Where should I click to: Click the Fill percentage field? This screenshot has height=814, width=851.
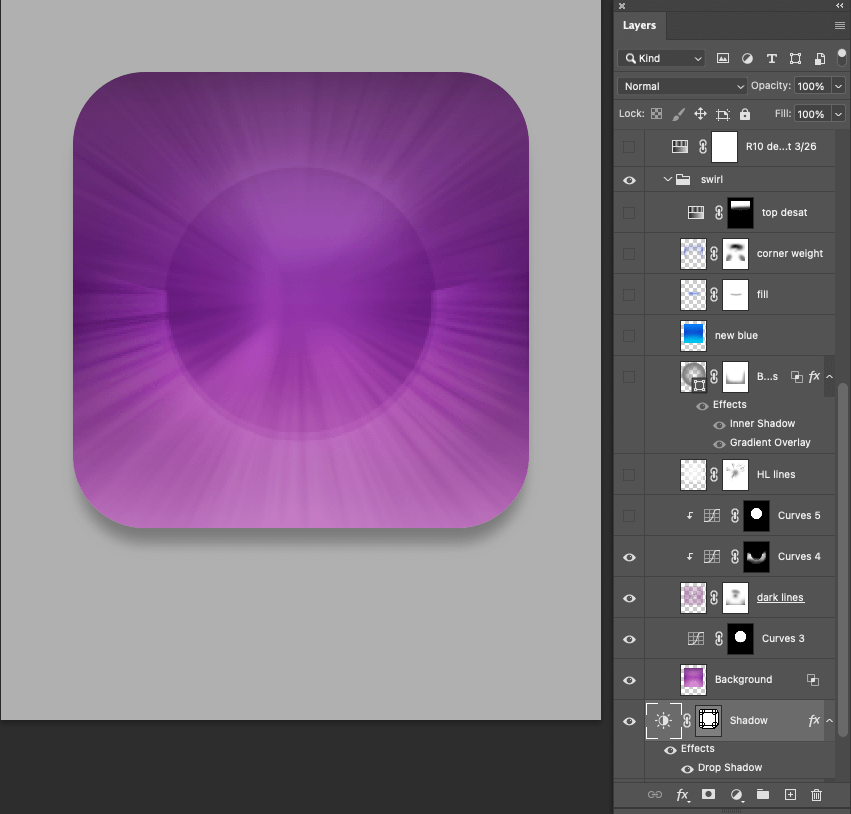pos(811,114)
